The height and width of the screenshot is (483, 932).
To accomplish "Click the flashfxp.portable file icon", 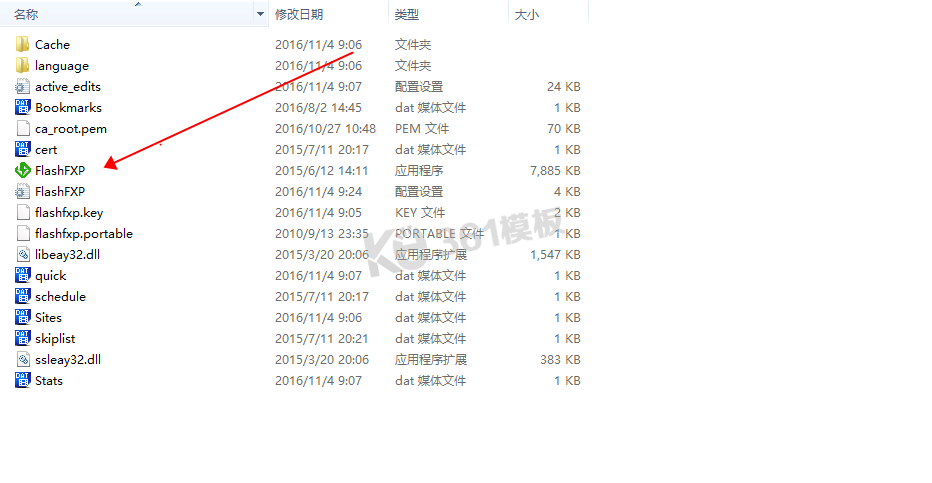I will pos(23,233).
